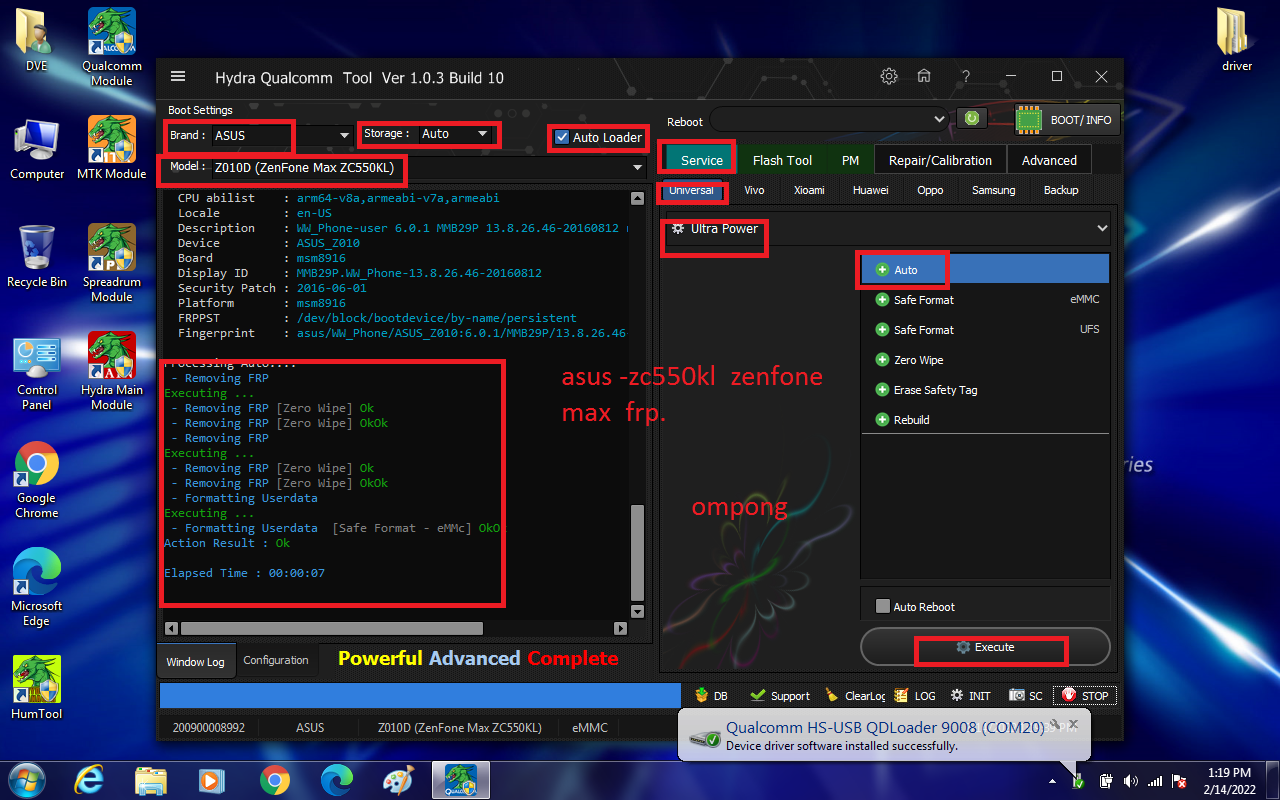This screenshot has height=800, width=1280.
Task: Switch to the Window Log tab
Action: click(195, 661)
